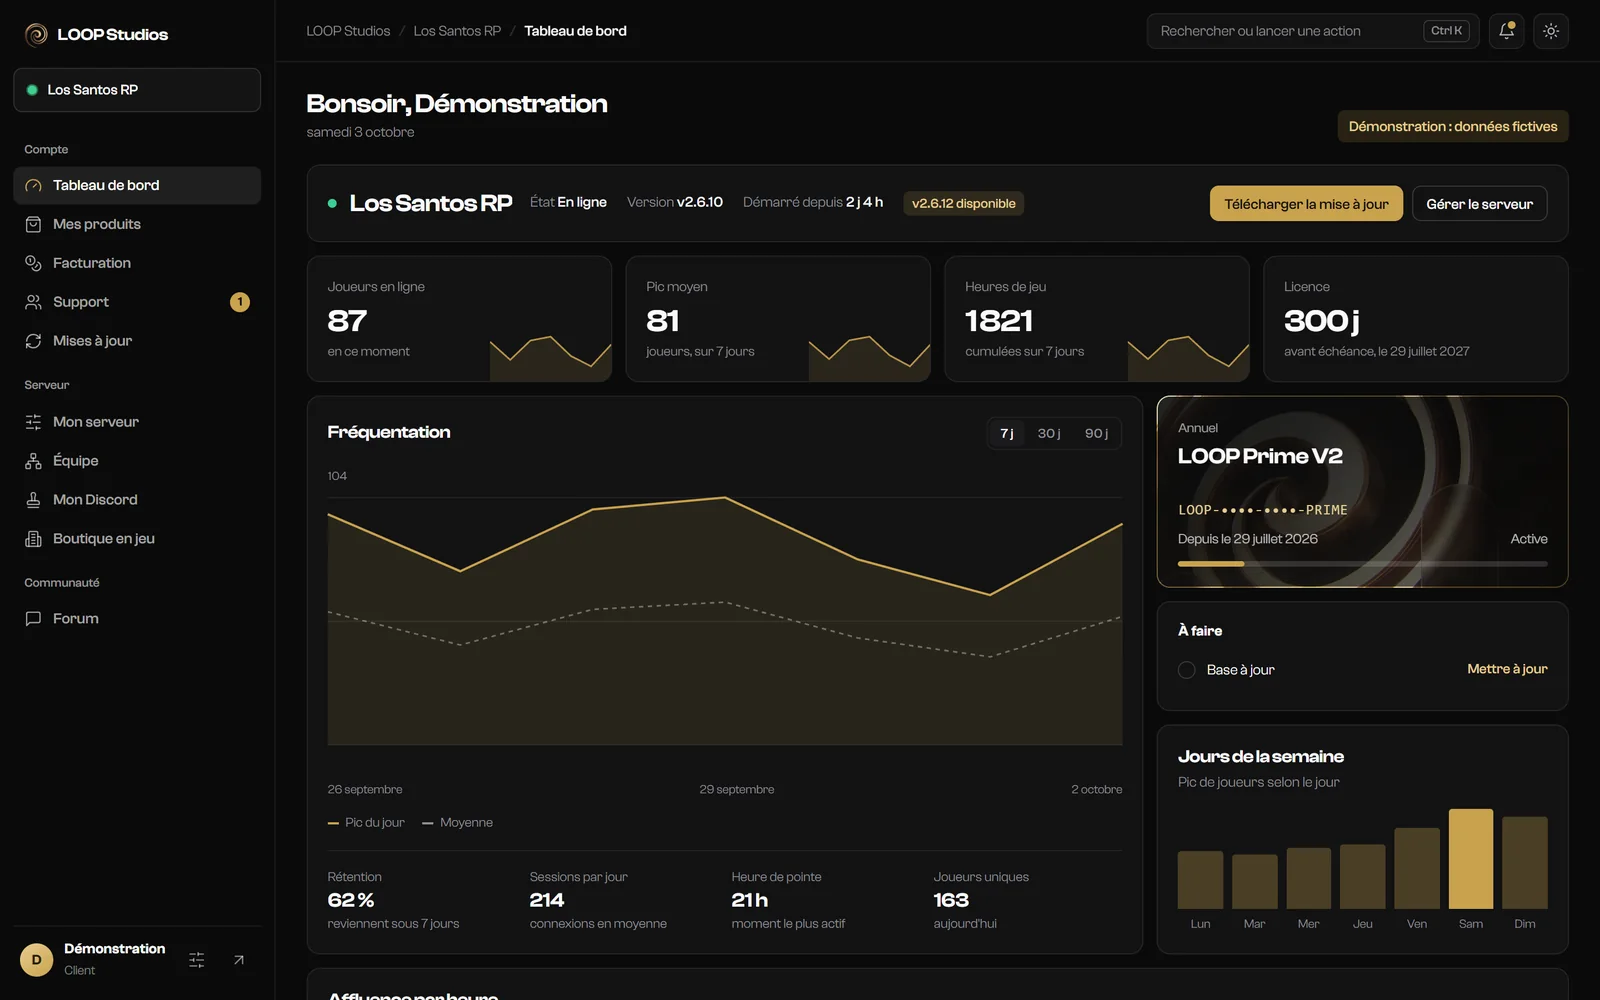The height and width of the screenshot is (1000, 1600).
Task: Select the 30 j range
Action: tap(1049, 433)
